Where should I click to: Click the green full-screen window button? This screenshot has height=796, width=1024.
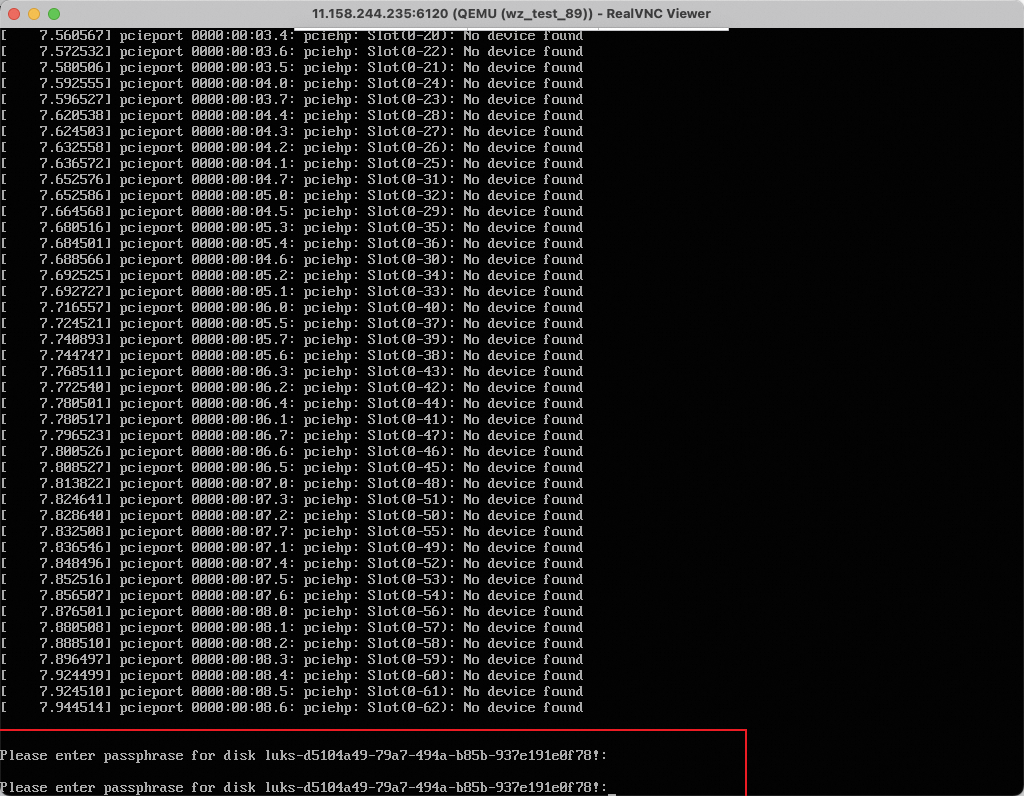[x=53, y=14]
